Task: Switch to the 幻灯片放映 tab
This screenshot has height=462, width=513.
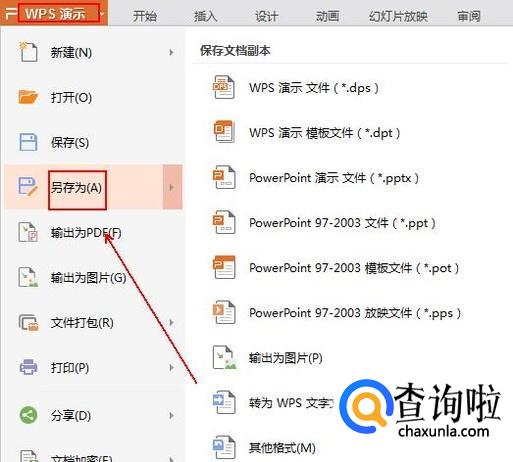Action: (398, 15)
